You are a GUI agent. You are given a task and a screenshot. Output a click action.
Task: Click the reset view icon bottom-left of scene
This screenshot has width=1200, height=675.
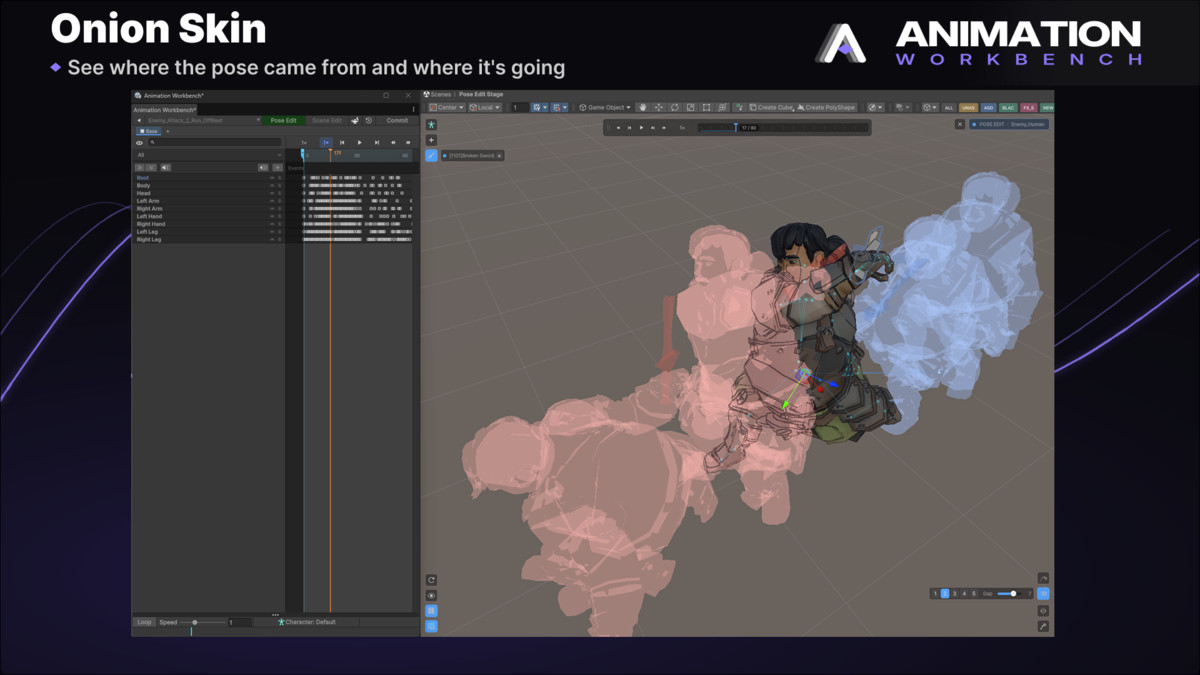(x=431, y=580)
